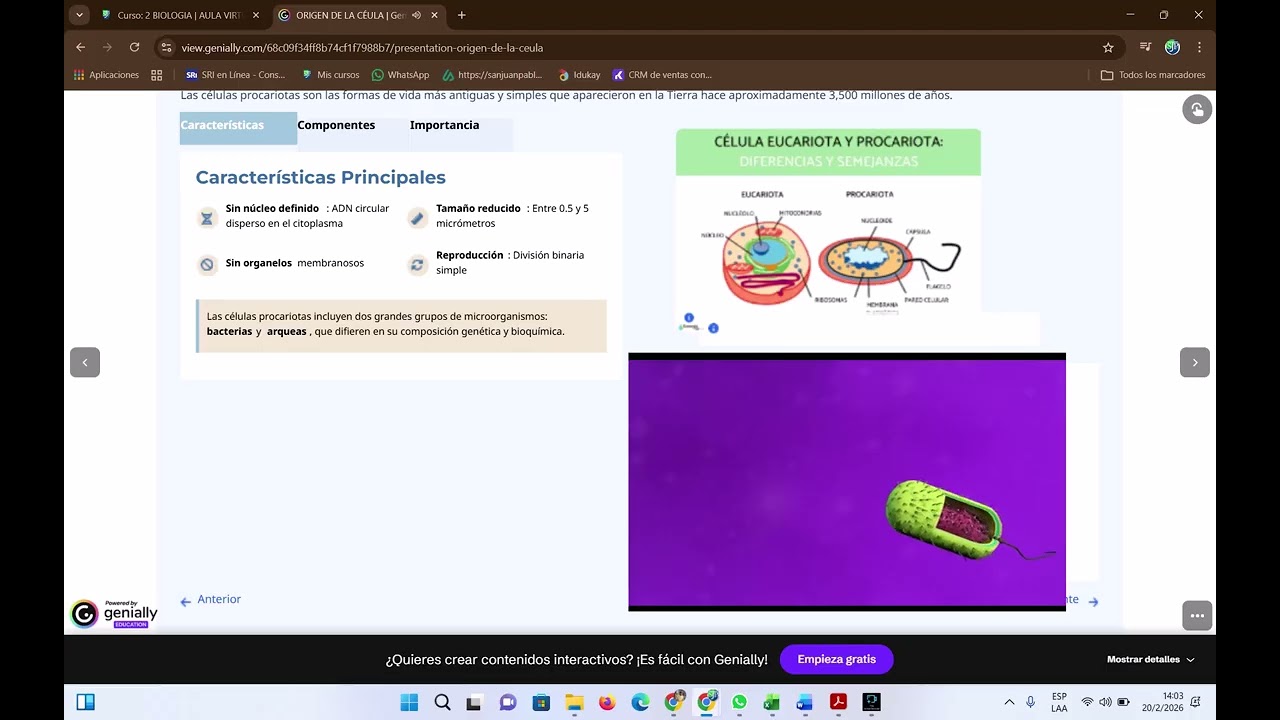Open Microsoft Store from the taskbar

click(541, 703)
